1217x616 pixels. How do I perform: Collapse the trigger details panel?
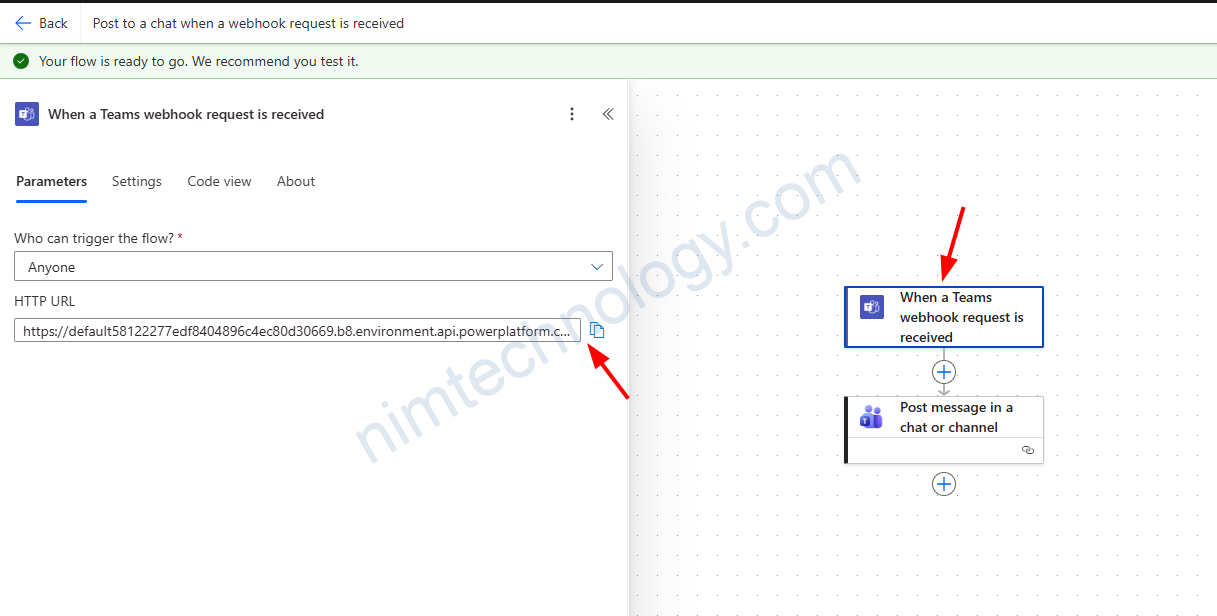click(607, 114)
